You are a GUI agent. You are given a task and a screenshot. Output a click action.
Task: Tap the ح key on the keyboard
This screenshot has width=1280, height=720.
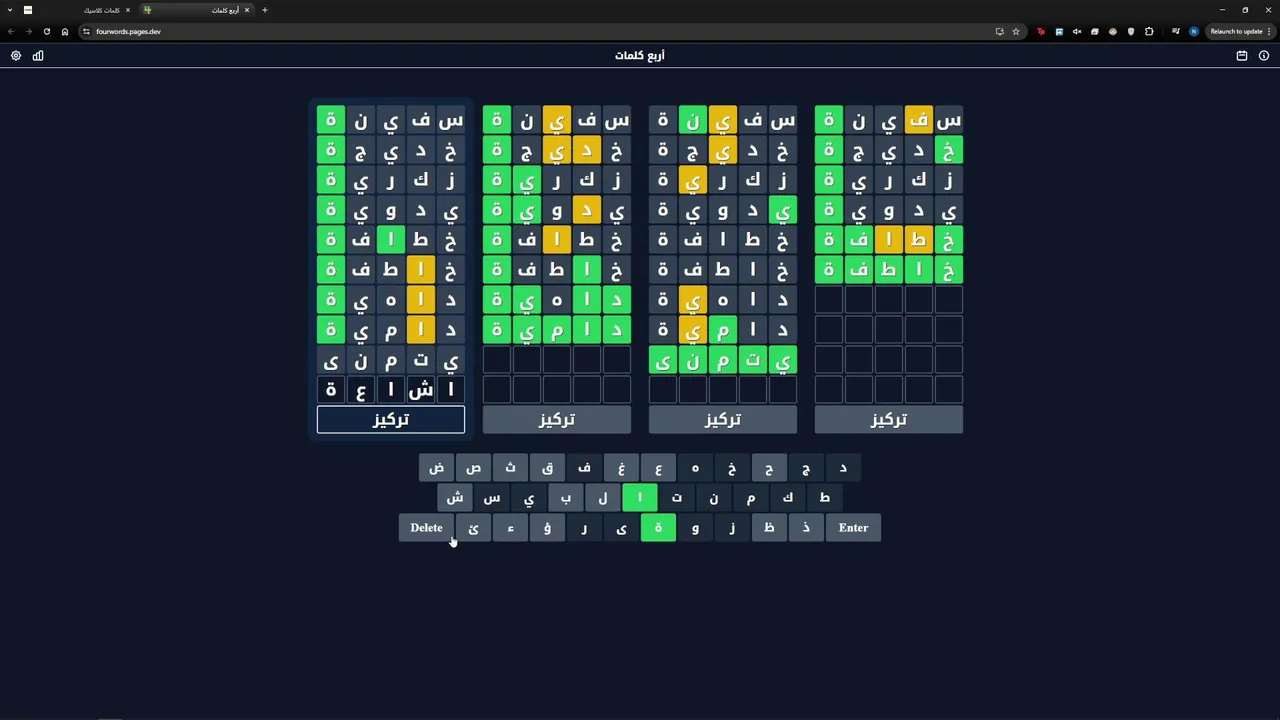tap(769, 468)
